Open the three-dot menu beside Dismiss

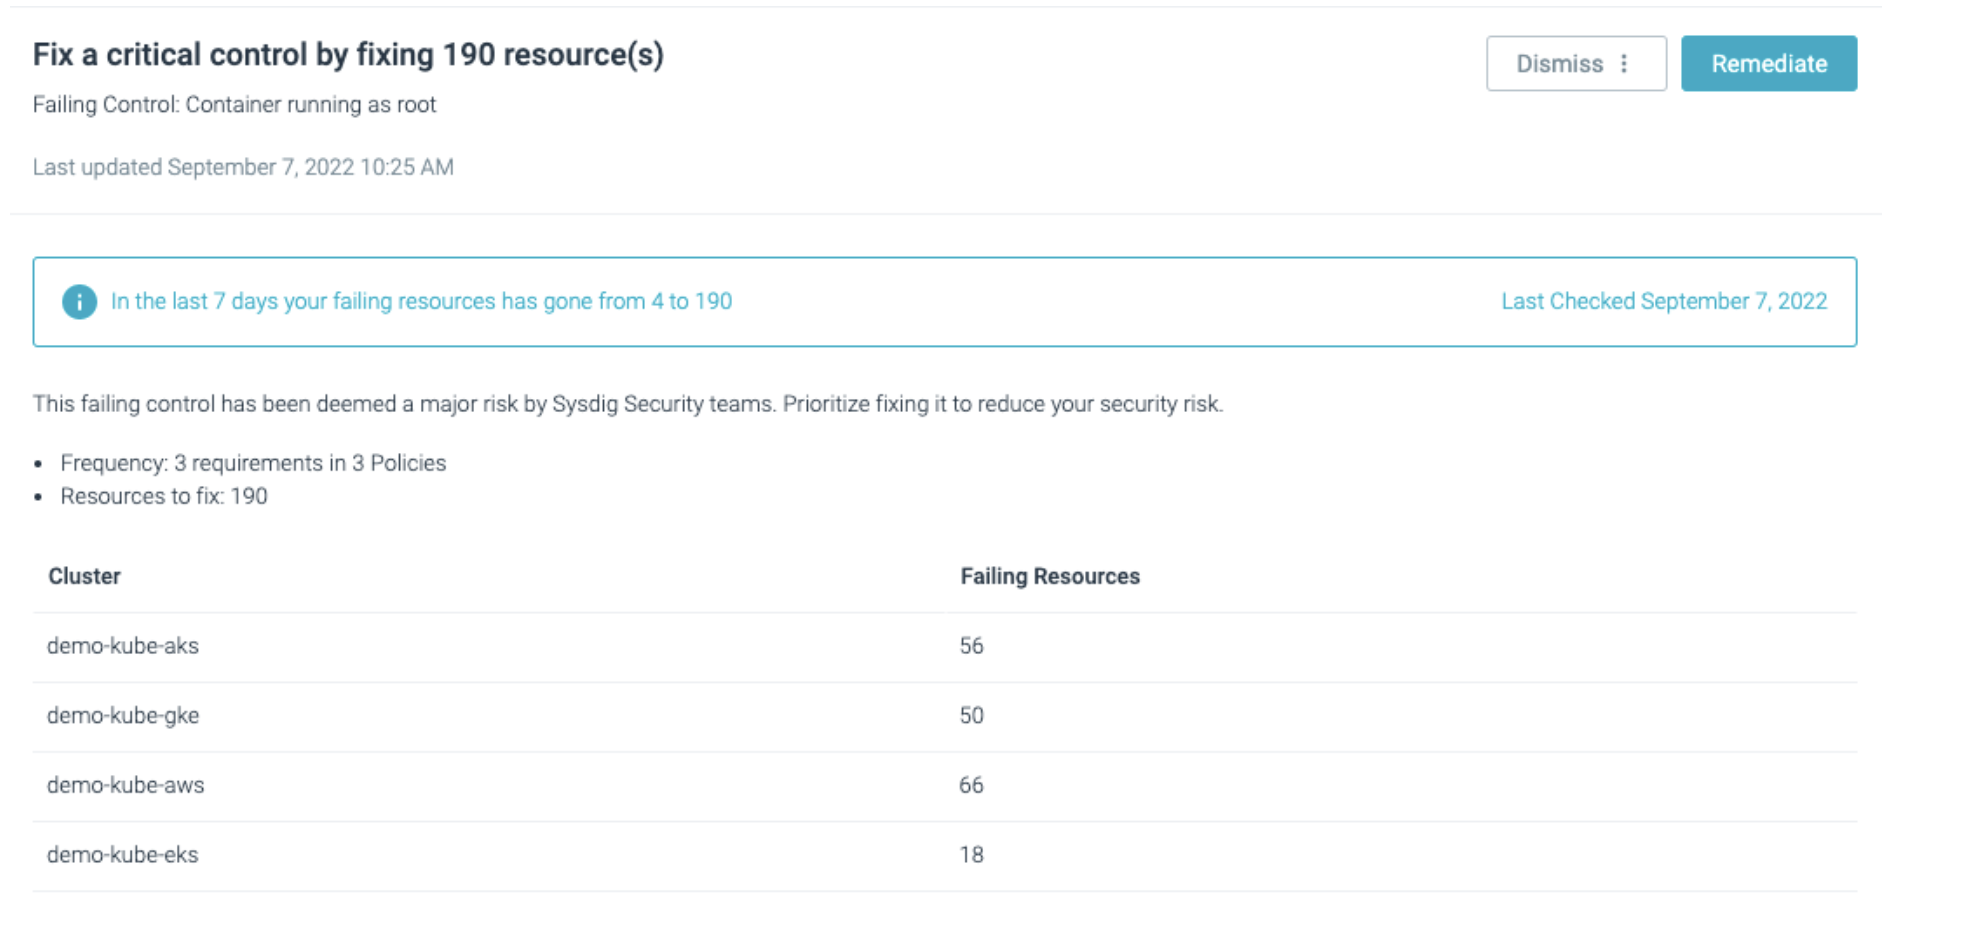pyautogui.click(x=1625, y=63)
